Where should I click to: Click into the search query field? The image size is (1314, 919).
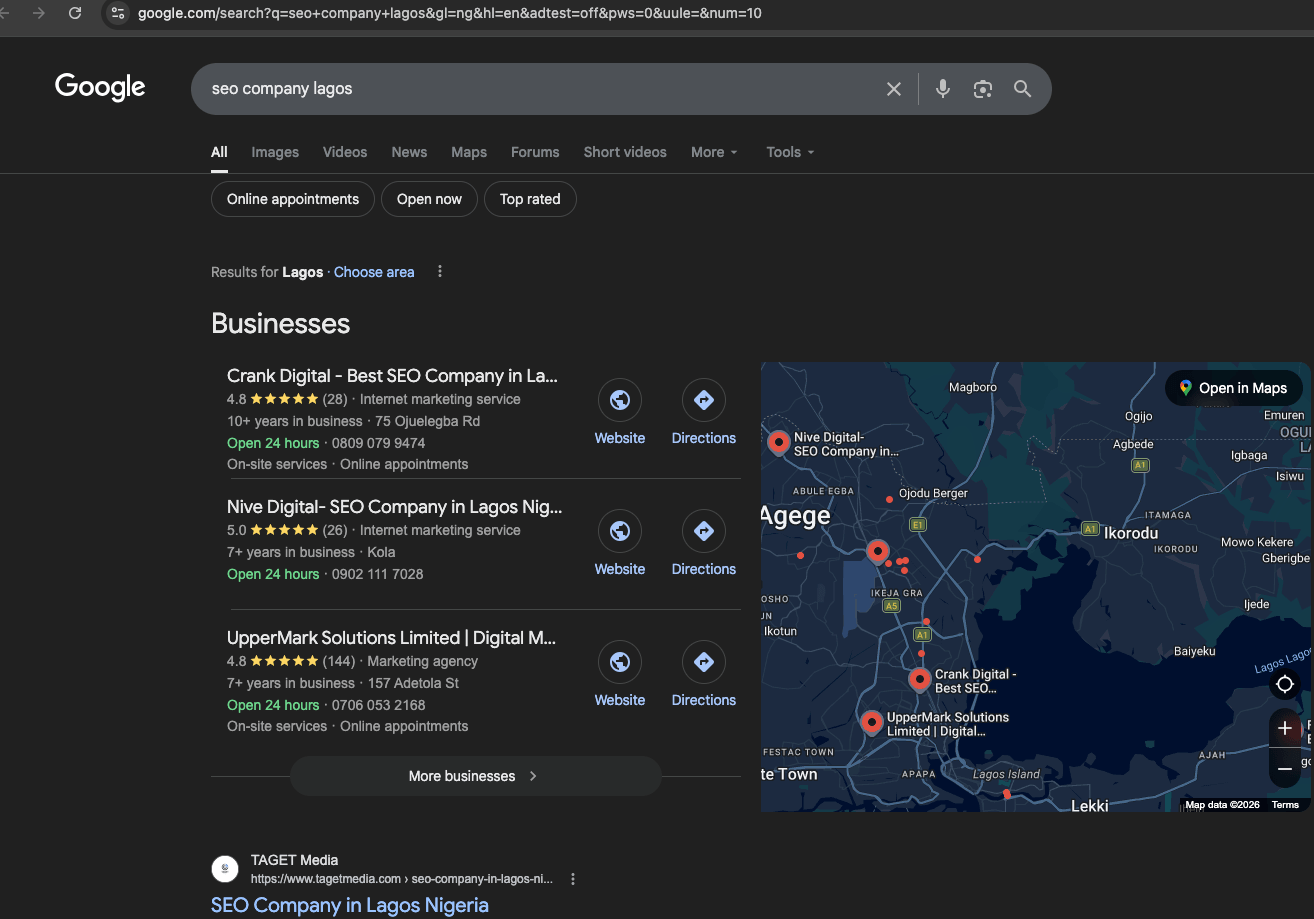[540, 89]
